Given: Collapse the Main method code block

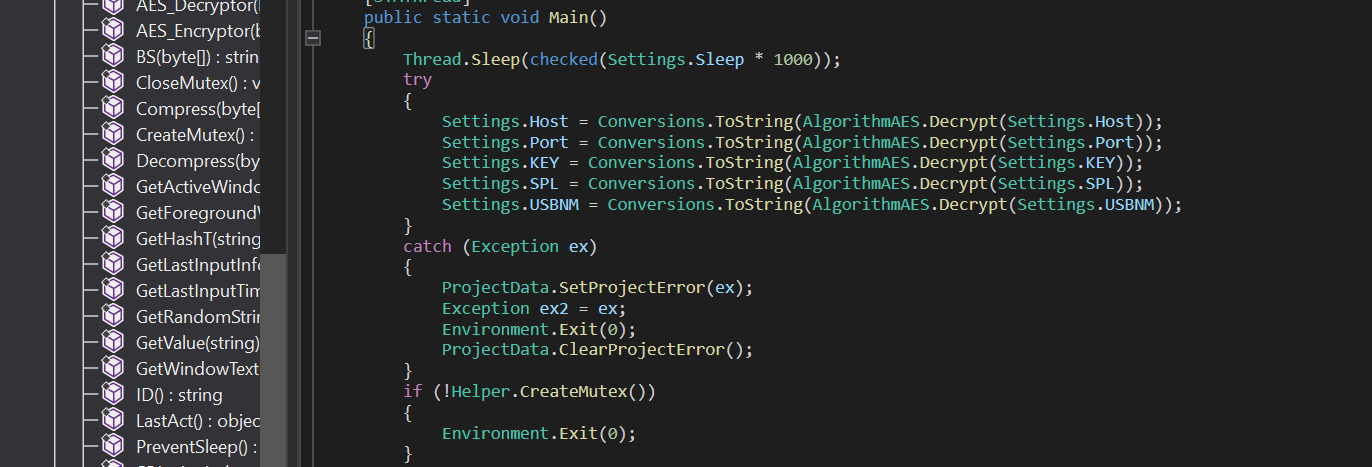Looking at the screenshot, I should [x=313, y=38].
